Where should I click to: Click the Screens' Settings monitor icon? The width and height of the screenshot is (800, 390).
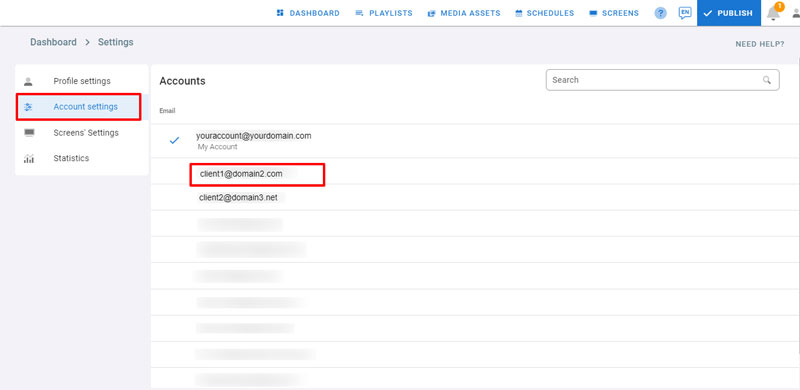[x=29, y=133]
